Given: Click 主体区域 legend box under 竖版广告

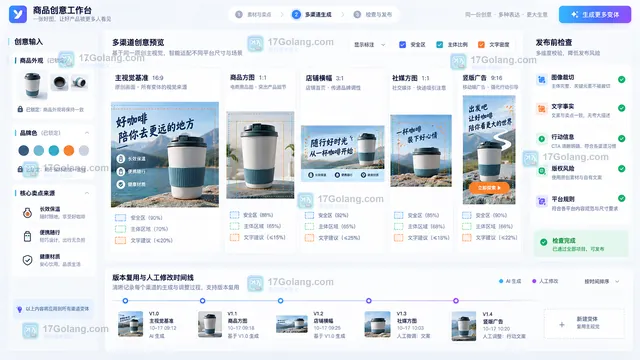Looking at the screenshot, I should (467, 226).
